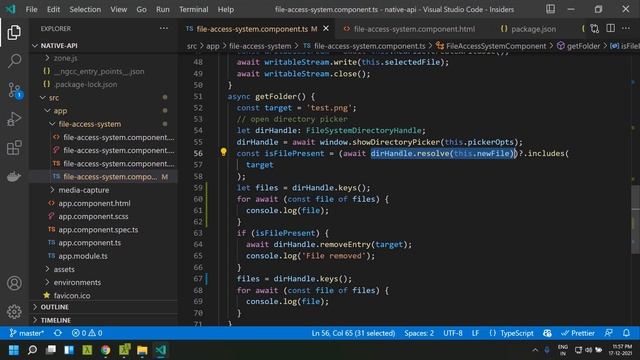Open problems via errors and warnings indicator

point(87,333)
